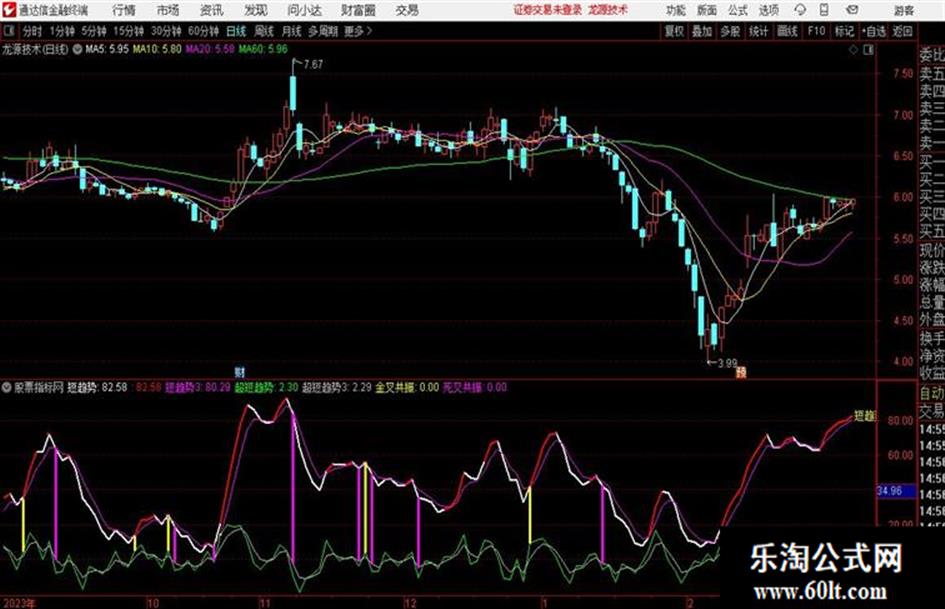Viewport: 945px width, 609px height.
Task: Click the MA10: 5.80 indicator value
Action: pos(157,49)
